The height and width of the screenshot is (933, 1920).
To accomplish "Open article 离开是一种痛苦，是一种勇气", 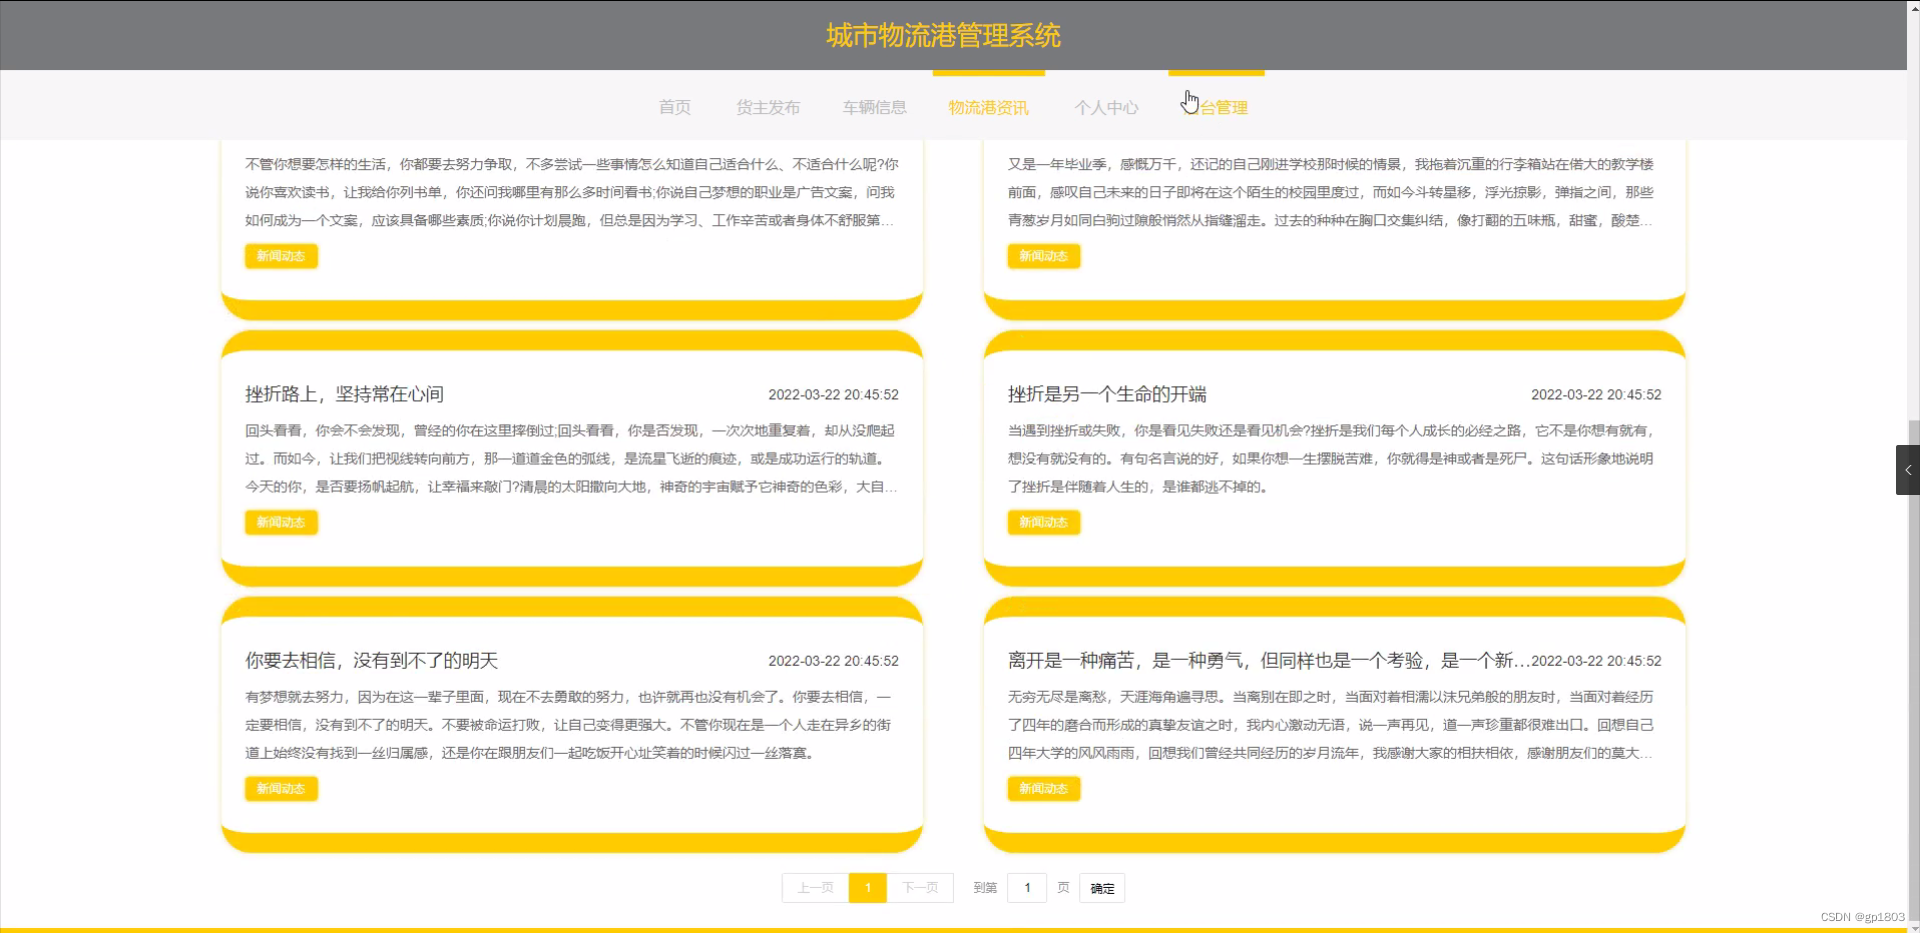I will click(1268, 660).
